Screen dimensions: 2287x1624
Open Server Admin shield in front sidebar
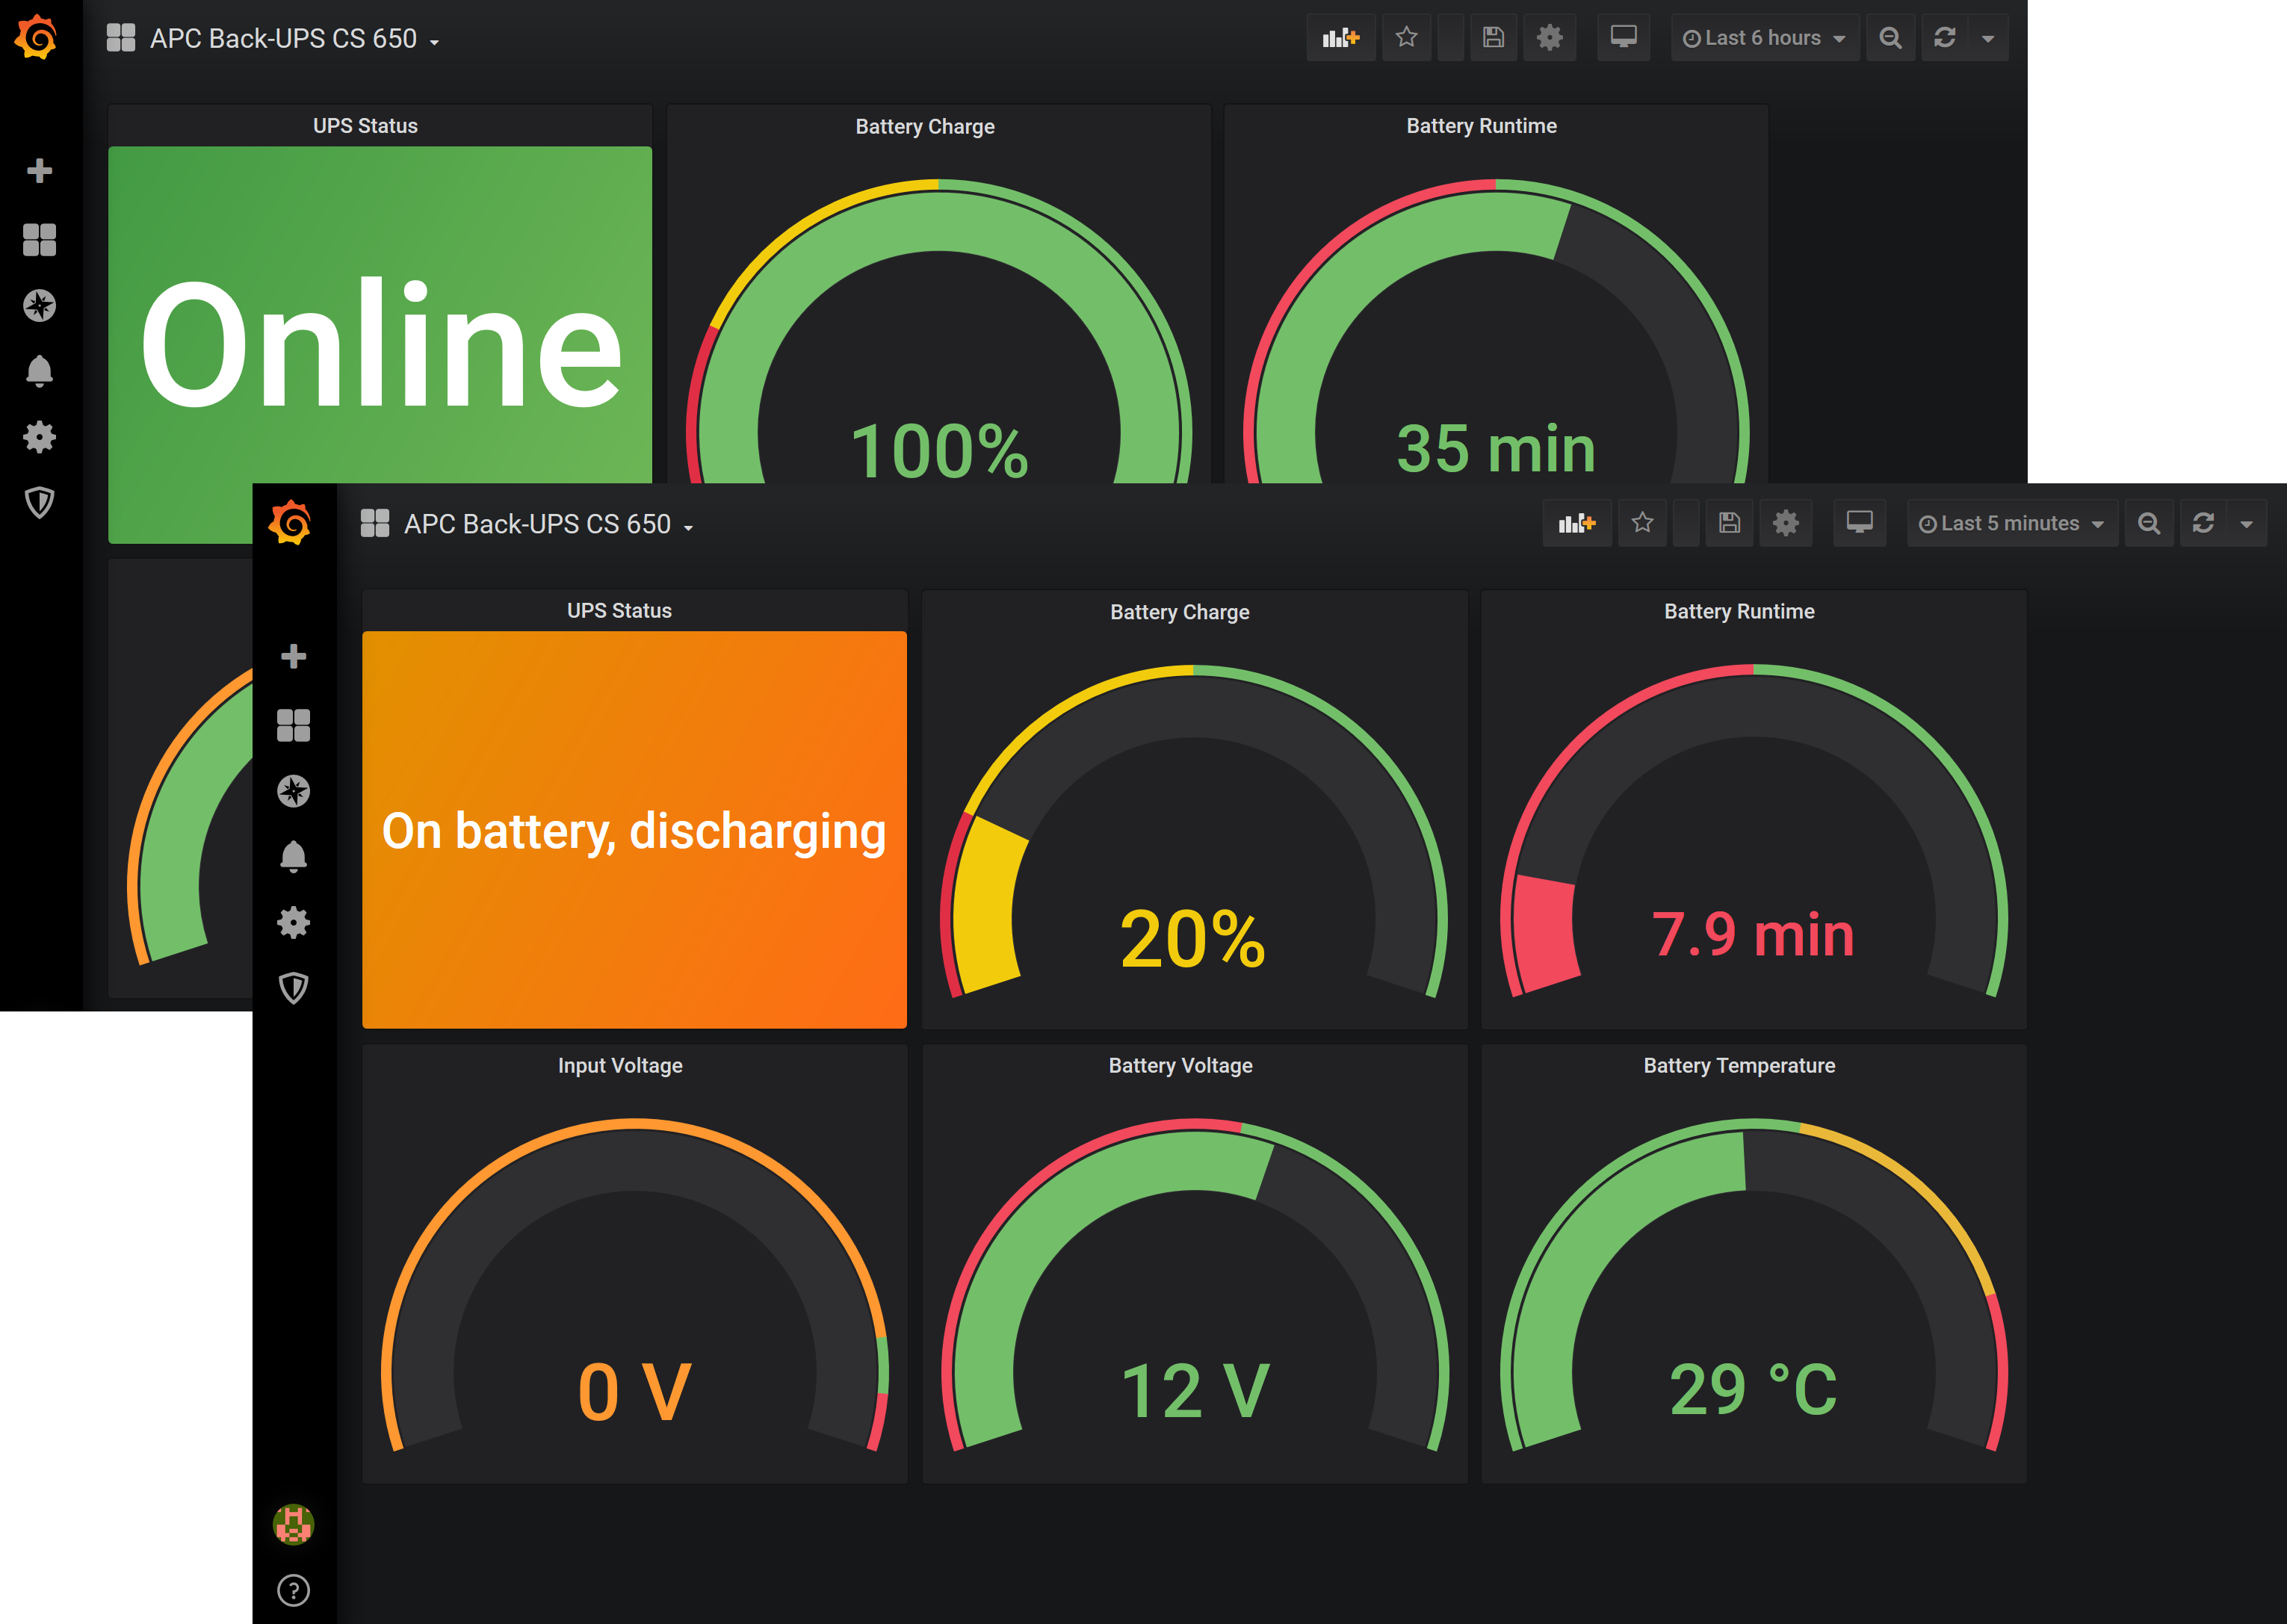pyautogui.click(x=293, y=988)
